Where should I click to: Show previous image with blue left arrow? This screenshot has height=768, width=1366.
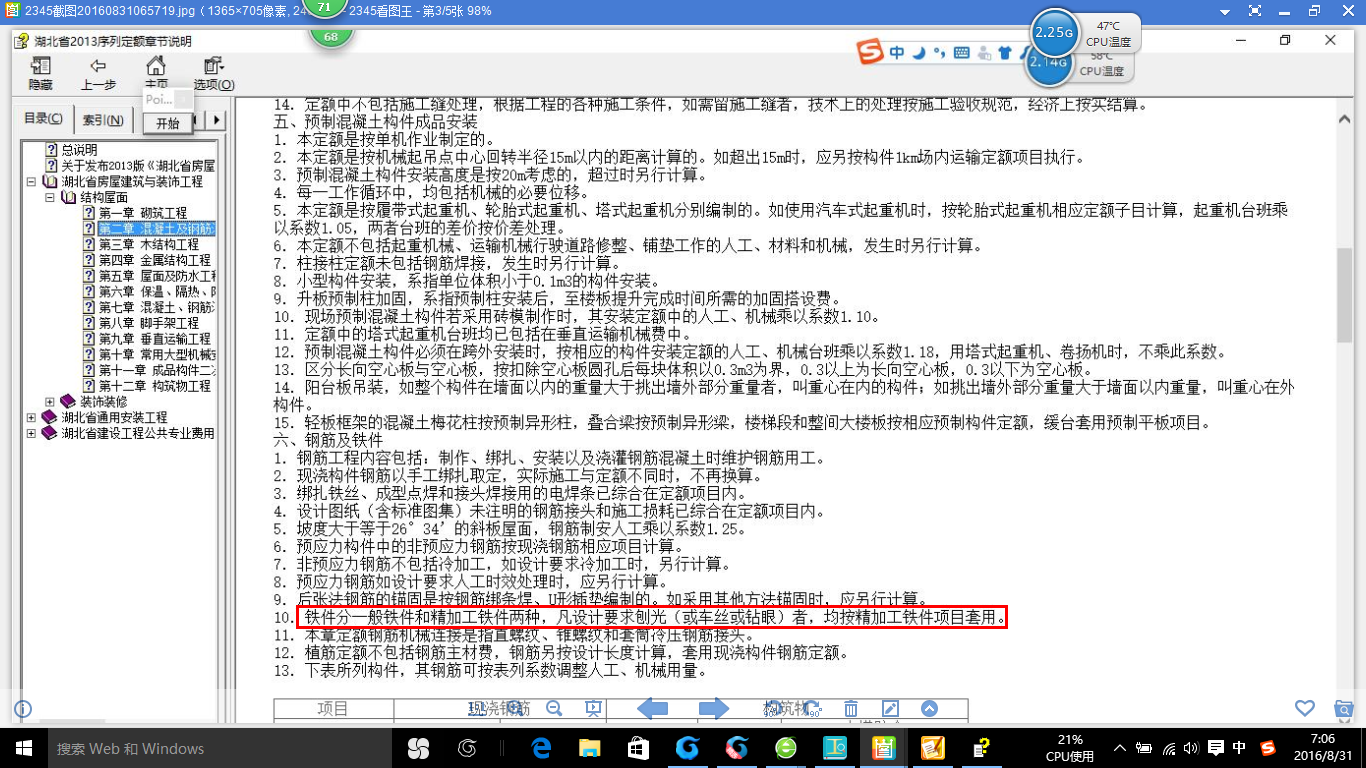pos(653,708)
